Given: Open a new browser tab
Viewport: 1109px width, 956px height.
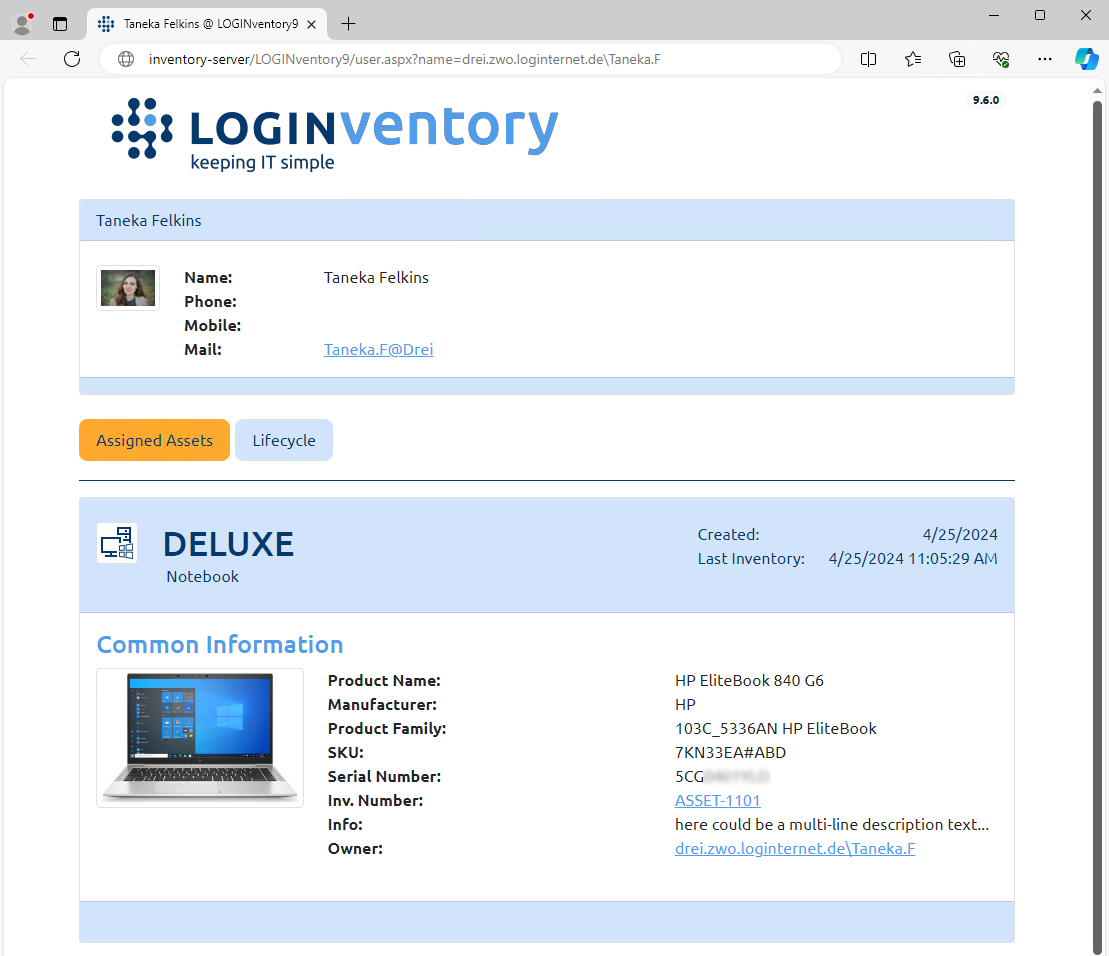Looking at the screenshot, I should click(348, 24).
